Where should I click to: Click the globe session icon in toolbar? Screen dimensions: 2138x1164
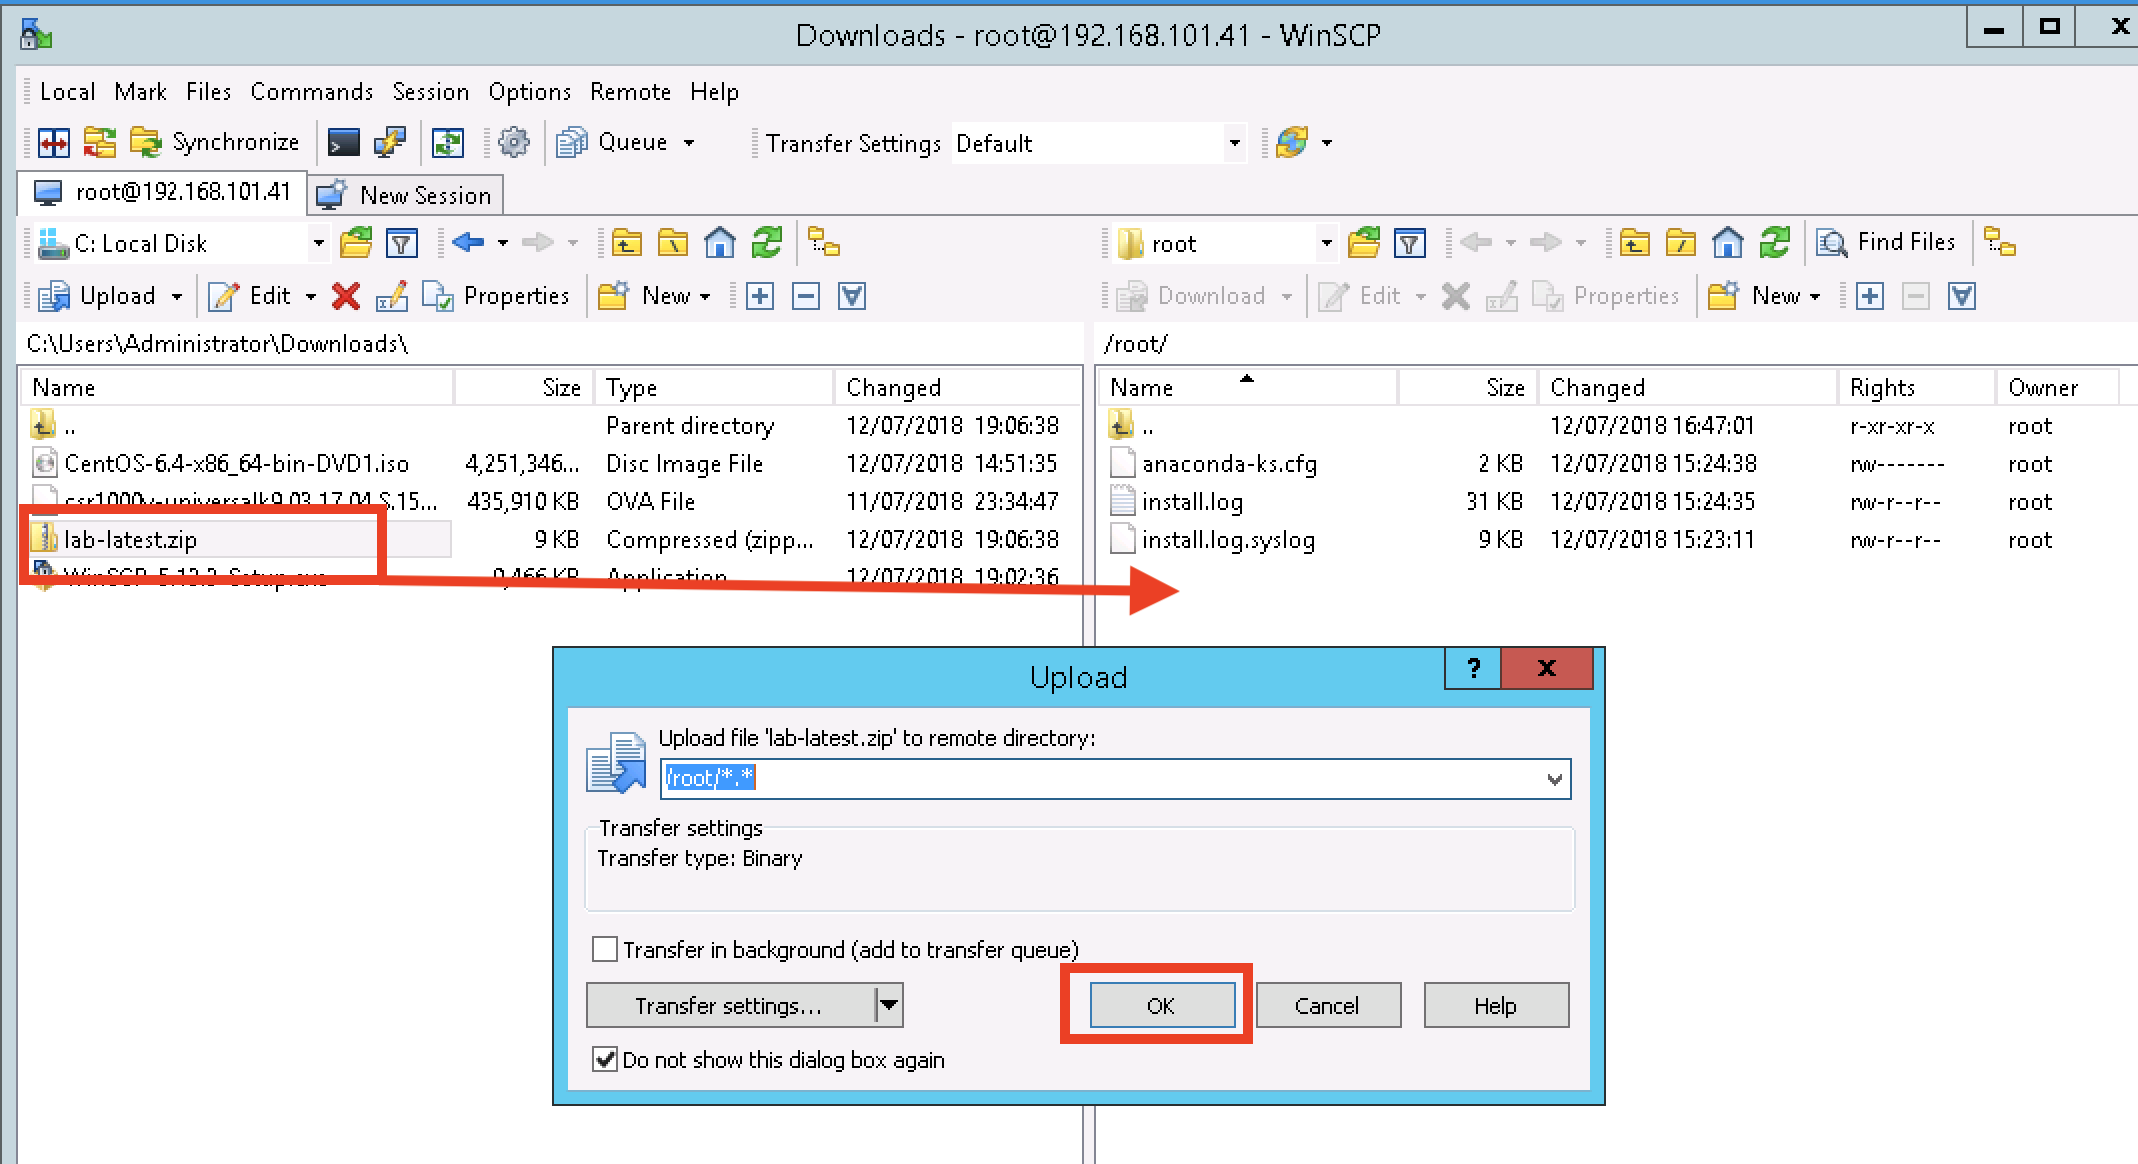click(x=1291, y=143)
